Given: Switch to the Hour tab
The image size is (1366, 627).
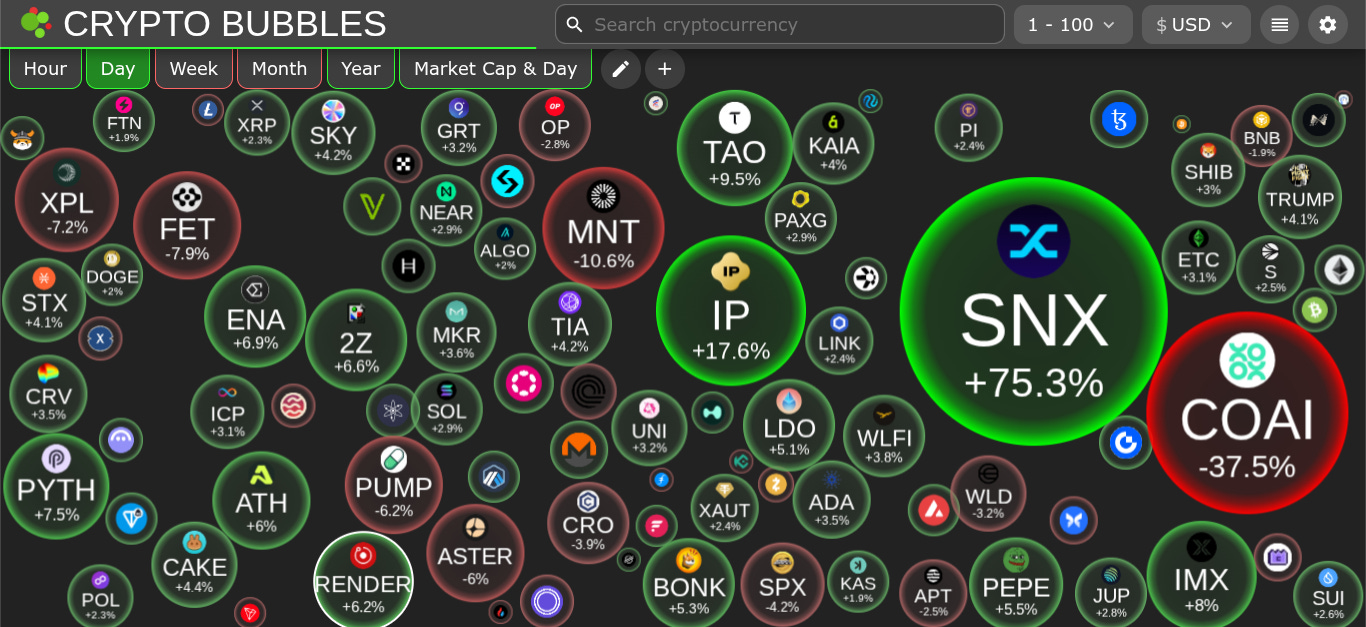Looking at the screenshot, I should point(45,69).
